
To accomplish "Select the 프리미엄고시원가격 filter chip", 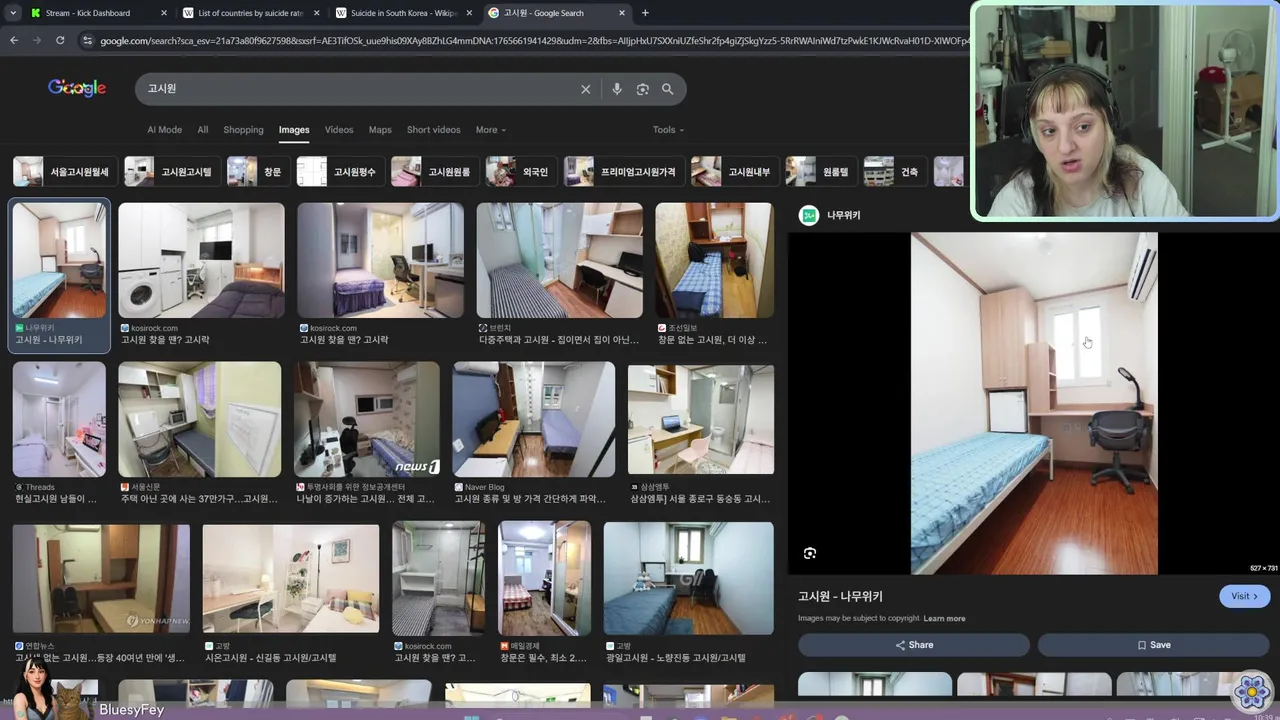I will tap(622, 172).
